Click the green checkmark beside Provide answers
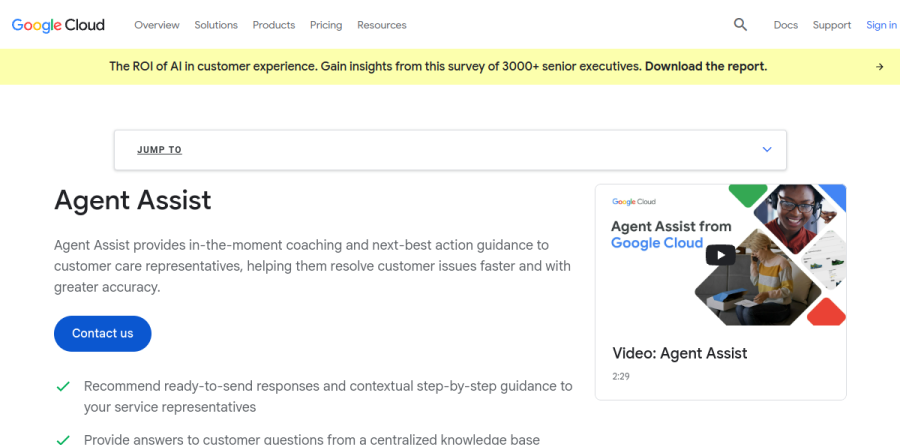The height and width of the screenshot is (445, 900). coord(63,440)
